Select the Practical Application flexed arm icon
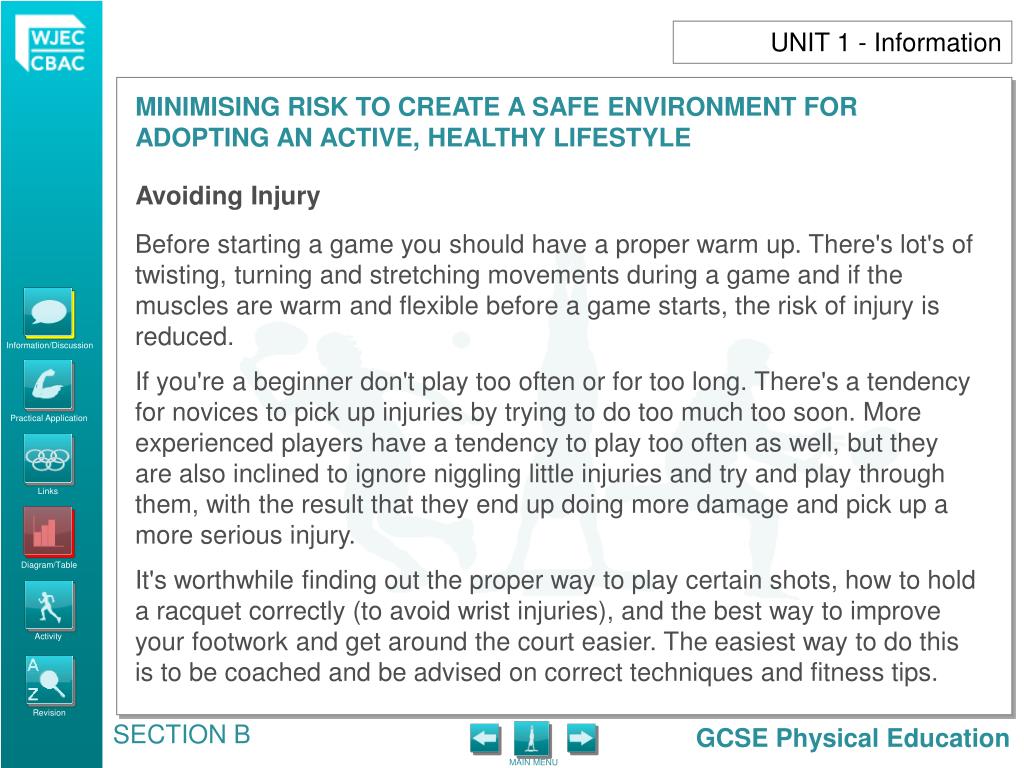Screen dimensions: 1024x768 (x=49, y=385)
